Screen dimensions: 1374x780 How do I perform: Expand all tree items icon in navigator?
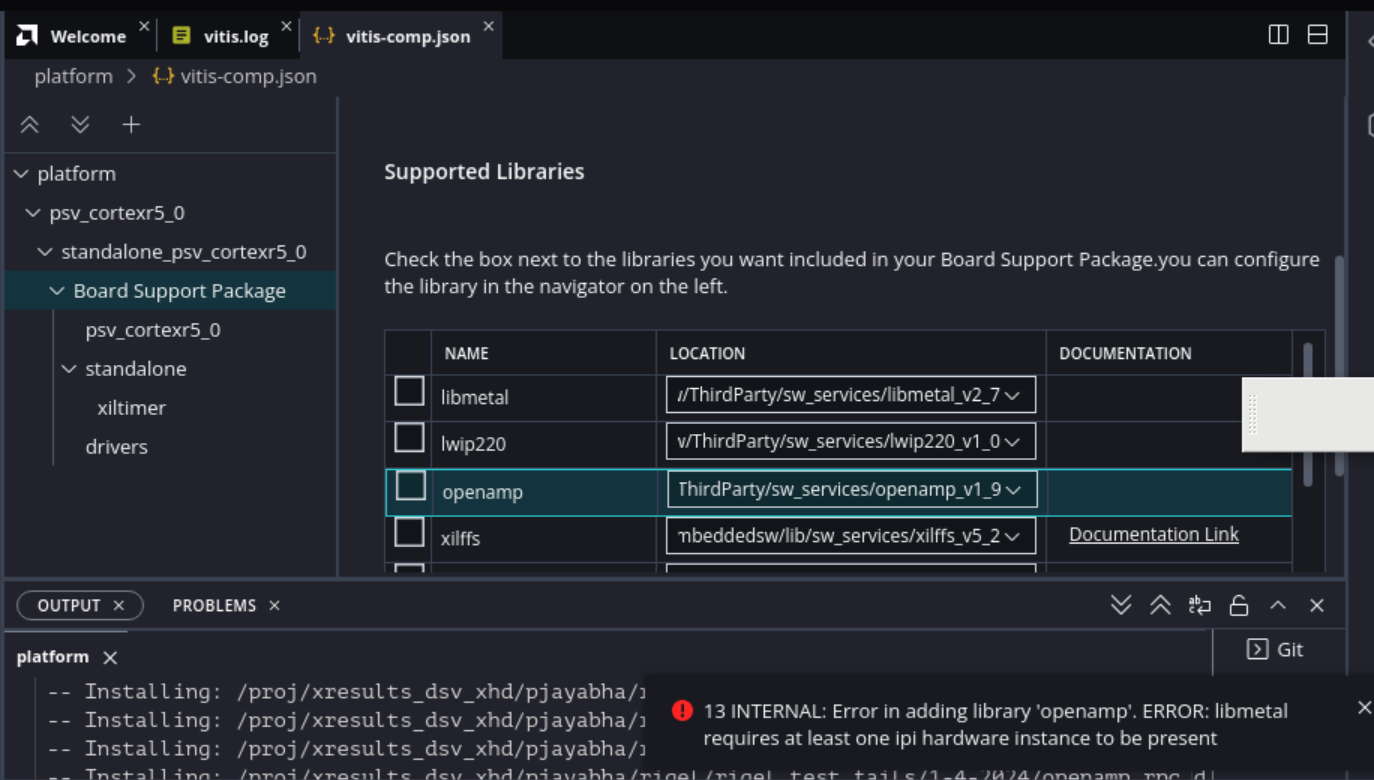coord(80,125)
